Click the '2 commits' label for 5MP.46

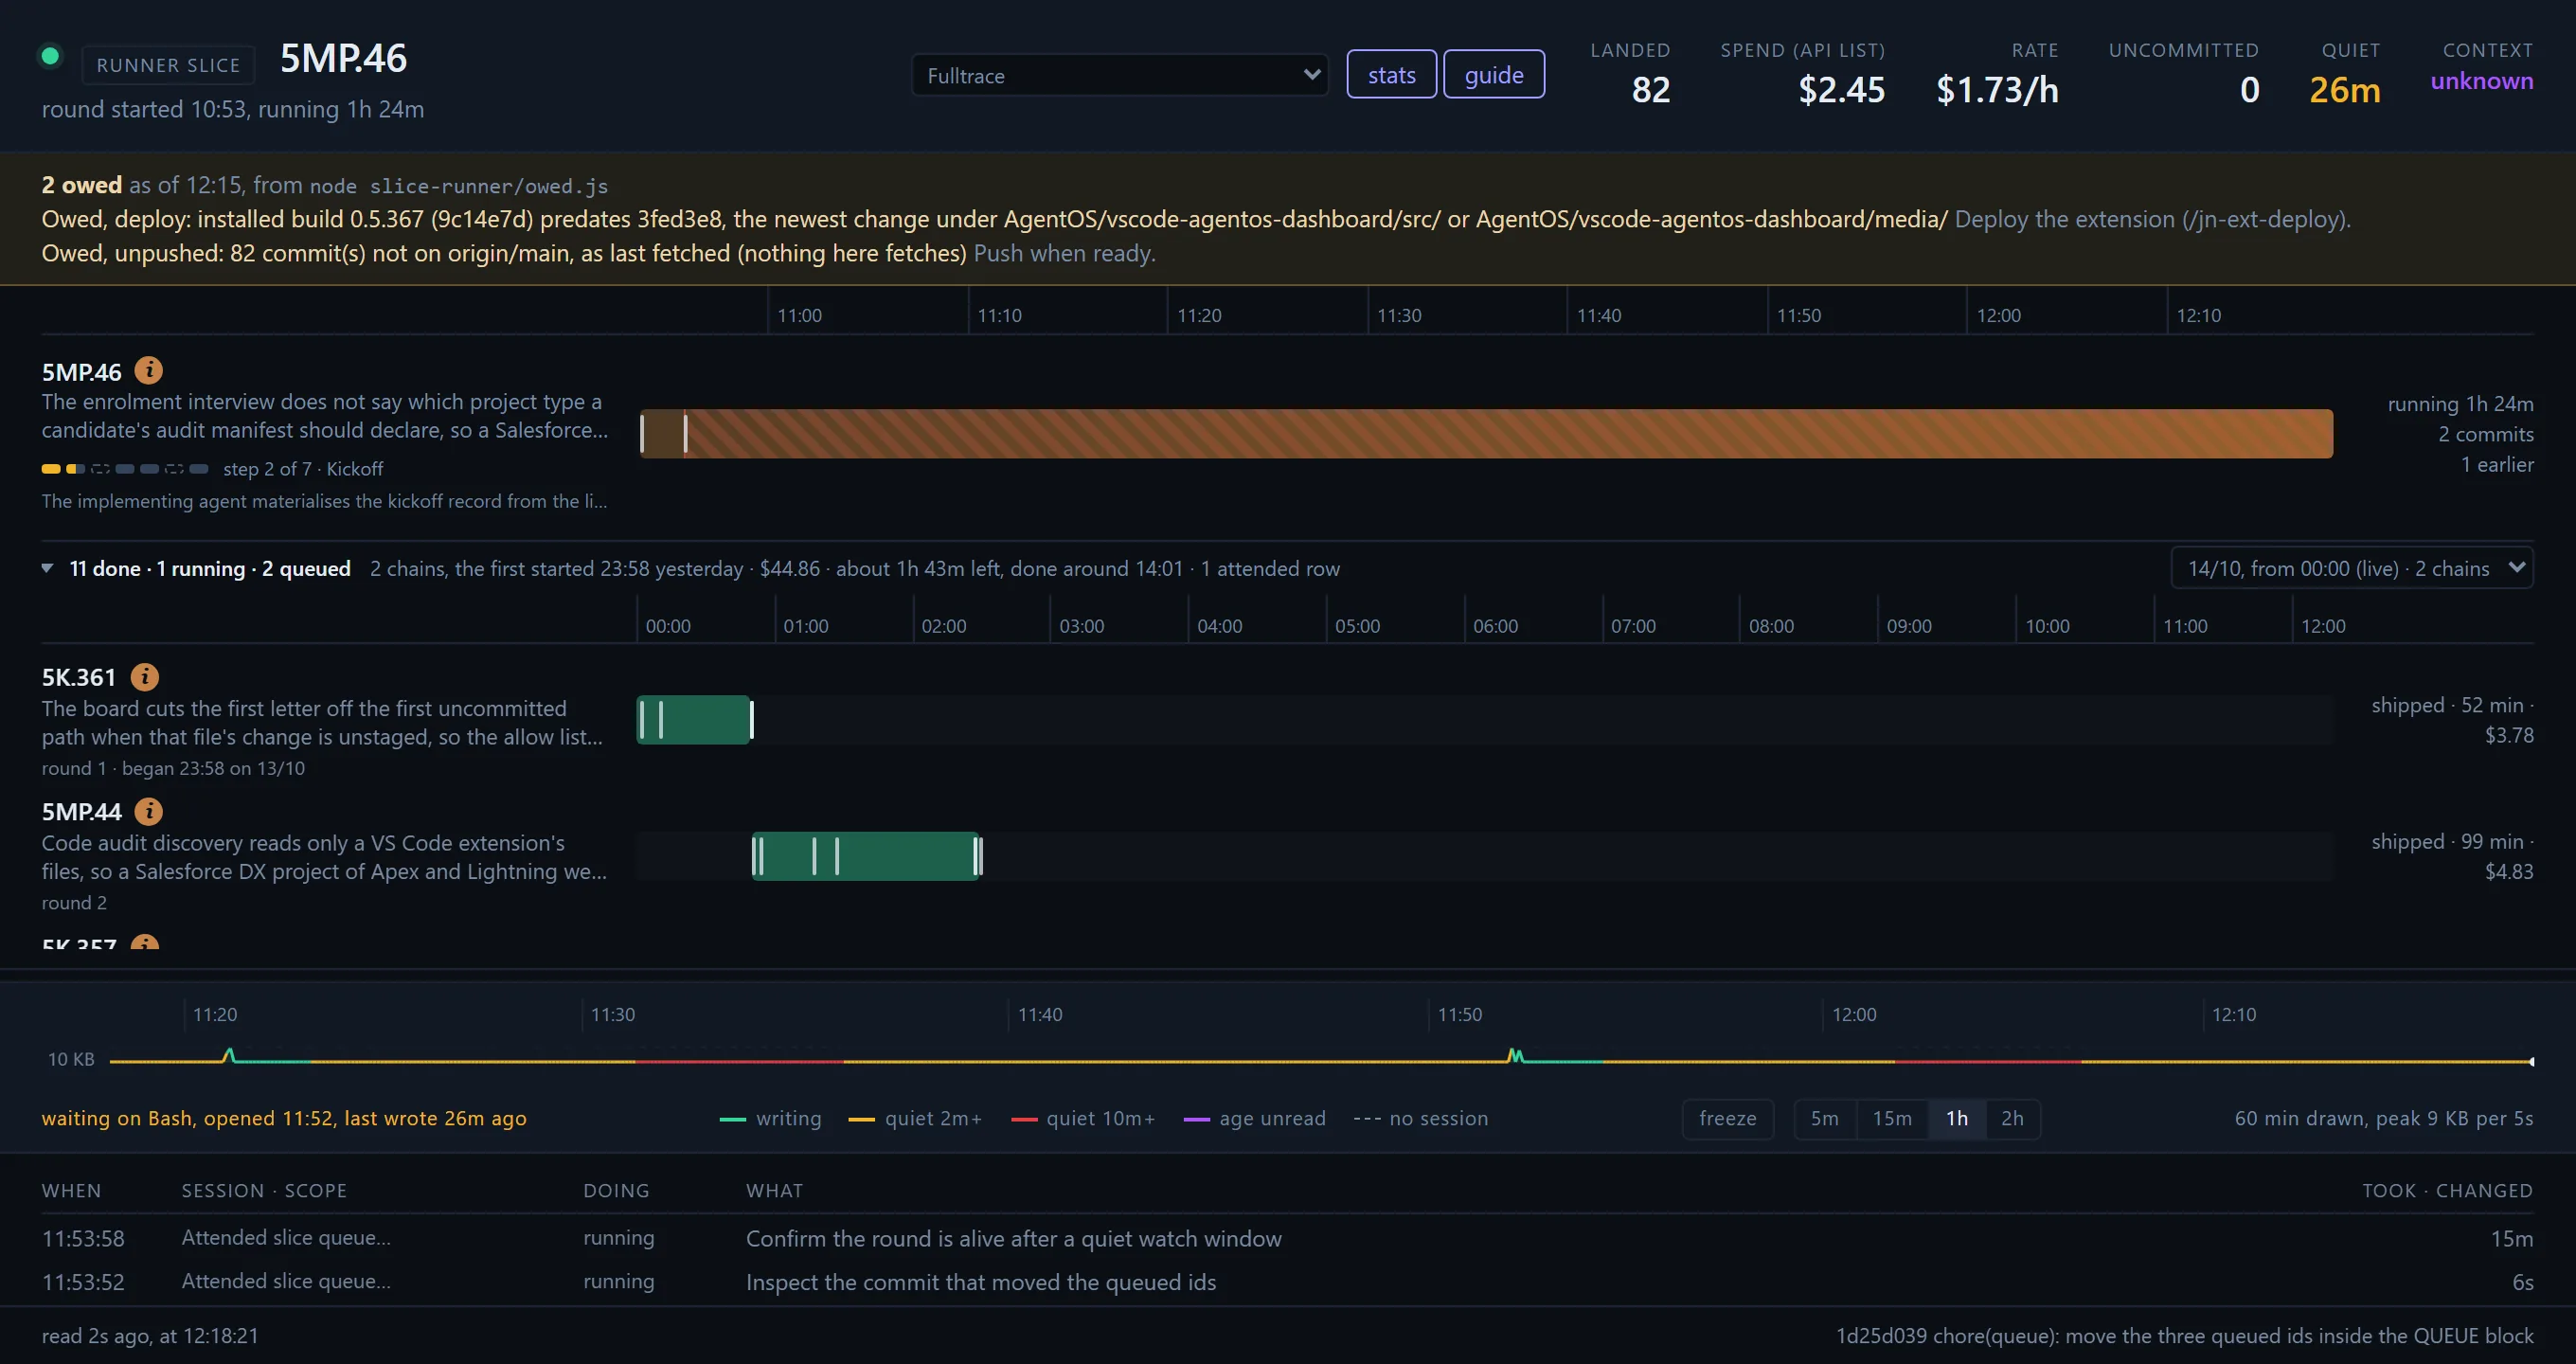tap(2485, 434)
